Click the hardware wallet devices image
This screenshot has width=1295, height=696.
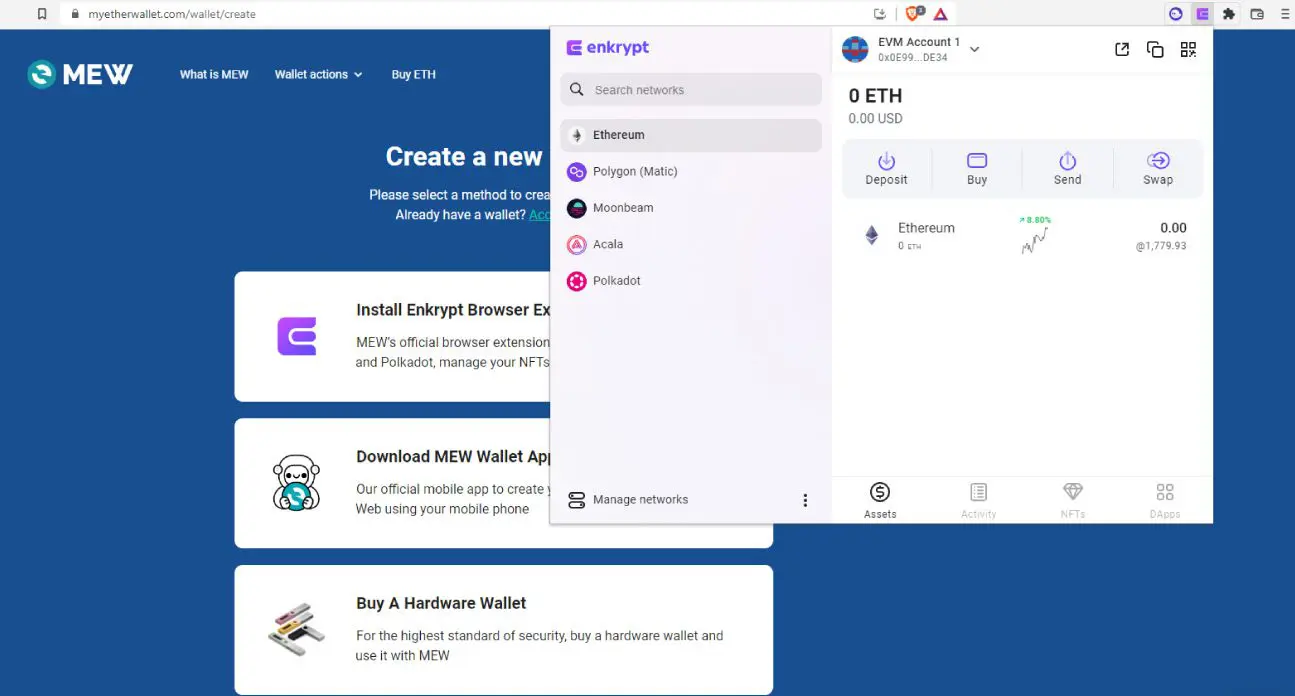(297, 628)
